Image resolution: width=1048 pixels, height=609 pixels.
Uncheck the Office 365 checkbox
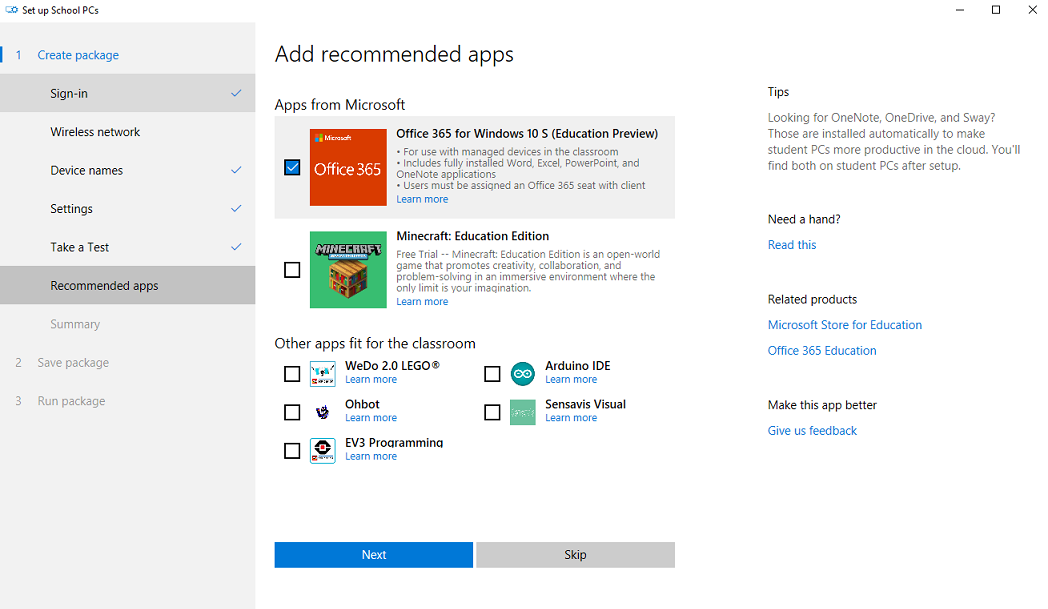point(292,168)
